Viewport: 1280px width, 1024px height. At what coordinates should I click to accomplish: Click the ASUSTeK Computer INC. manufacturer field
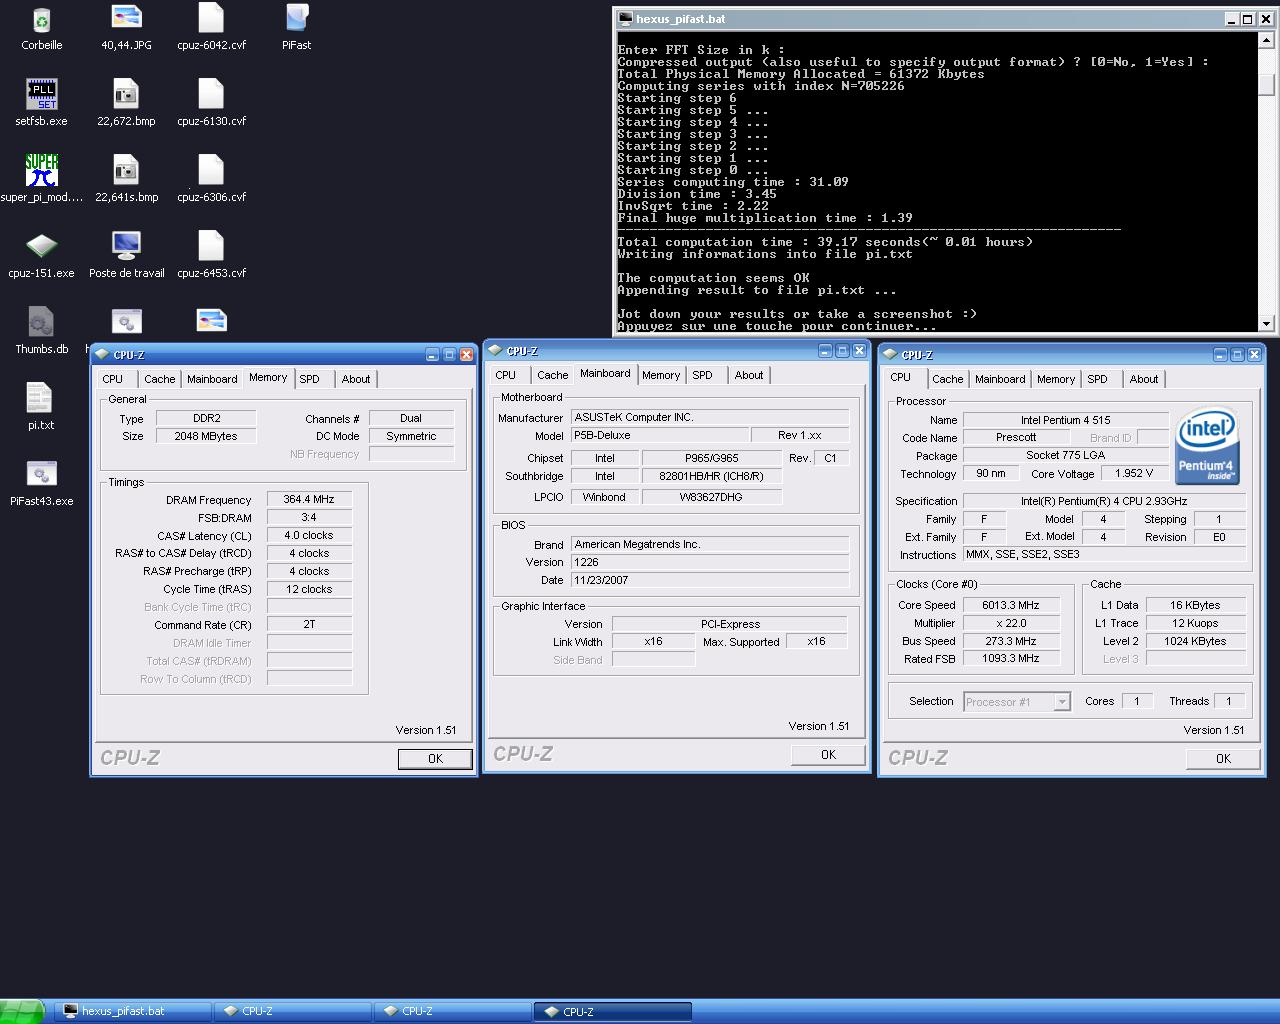710,417
